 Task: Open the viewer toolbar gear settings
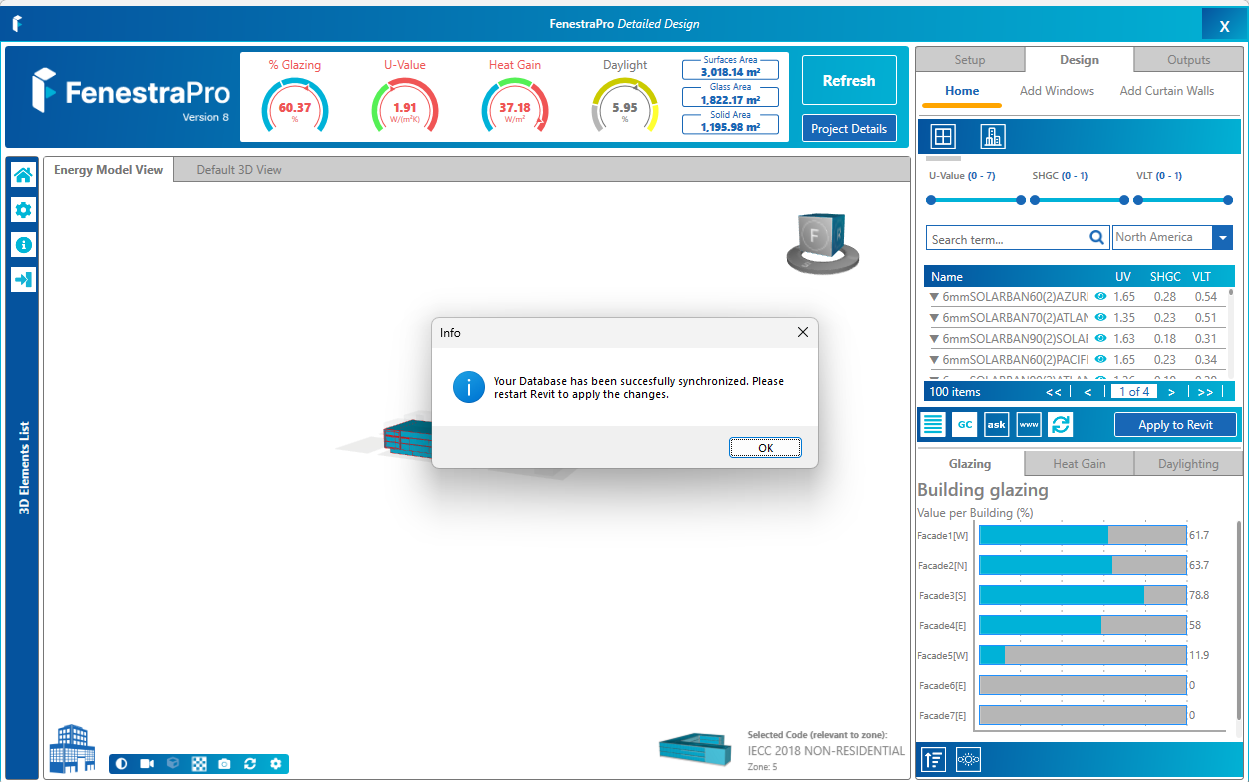276,764
